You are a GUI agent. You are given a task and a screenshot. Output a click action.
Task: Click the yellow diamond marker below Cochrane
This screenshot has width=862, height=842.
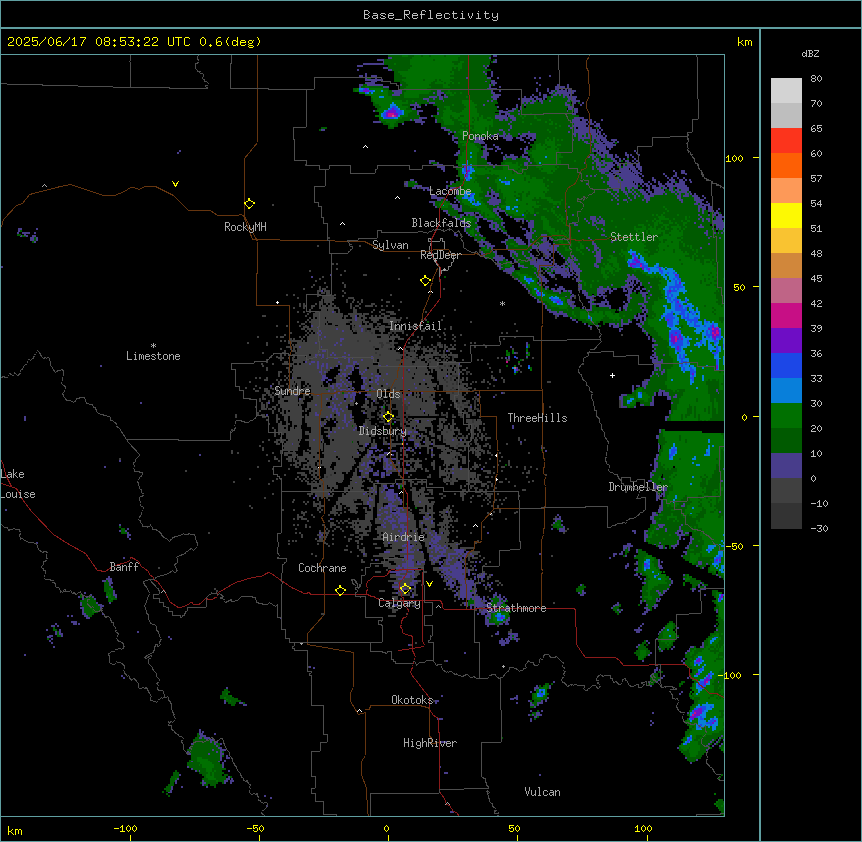coord(340,590)
